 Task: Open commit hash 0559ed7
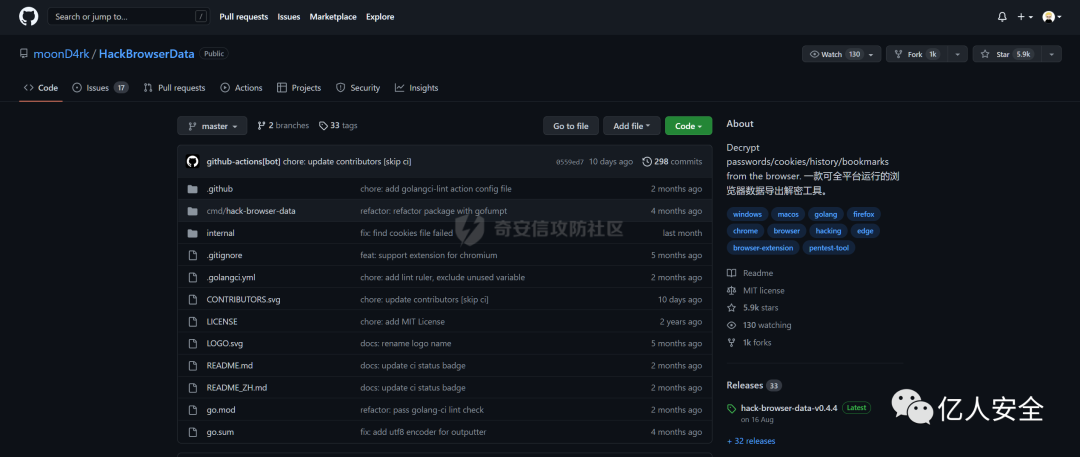click(x=570, y=162)
